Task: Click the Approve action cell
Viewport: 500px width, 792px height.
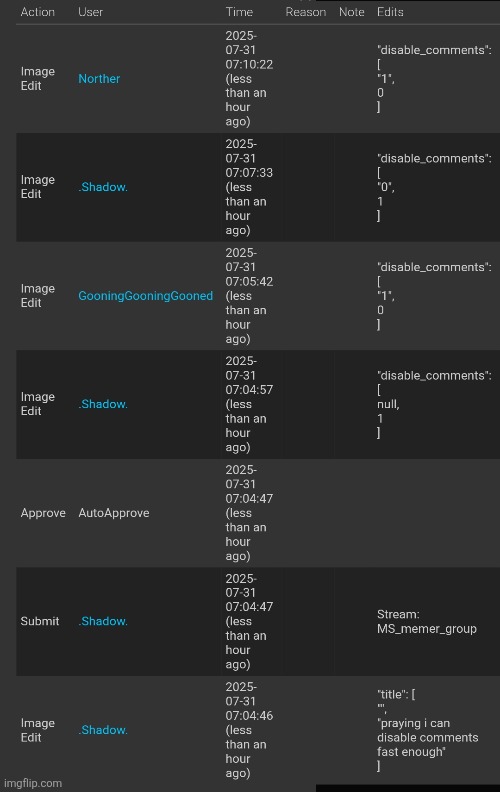Action: (43, 513)
